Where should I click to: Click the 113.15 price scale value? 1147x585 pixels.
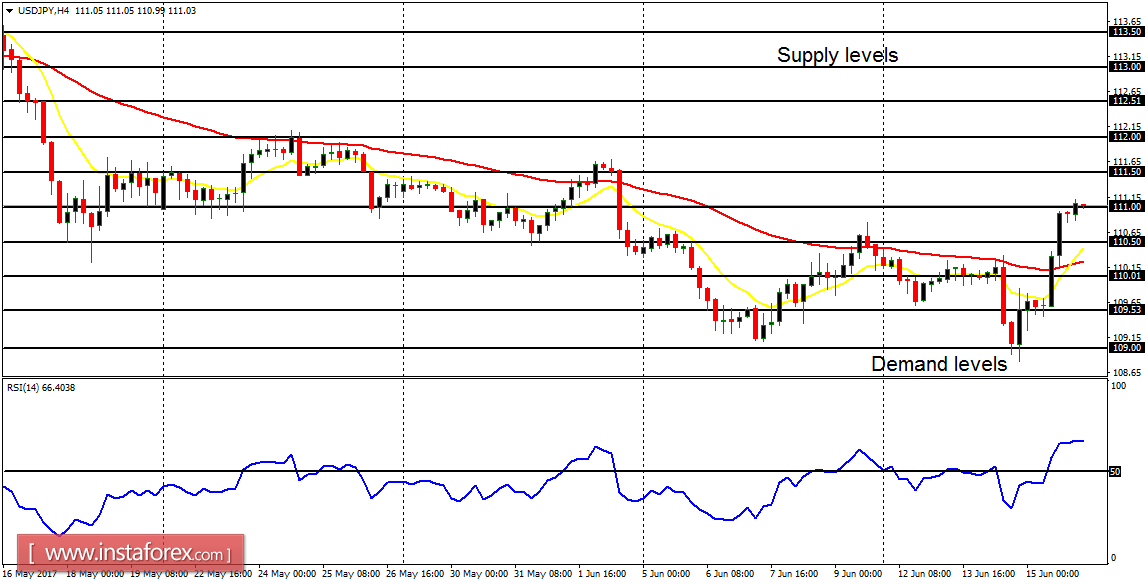click(1127, 56)
